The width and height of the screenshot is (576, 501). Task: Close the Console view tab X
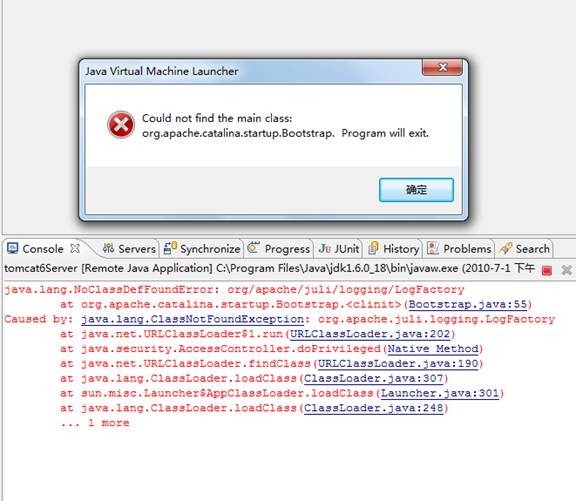(x=75, y=248)
